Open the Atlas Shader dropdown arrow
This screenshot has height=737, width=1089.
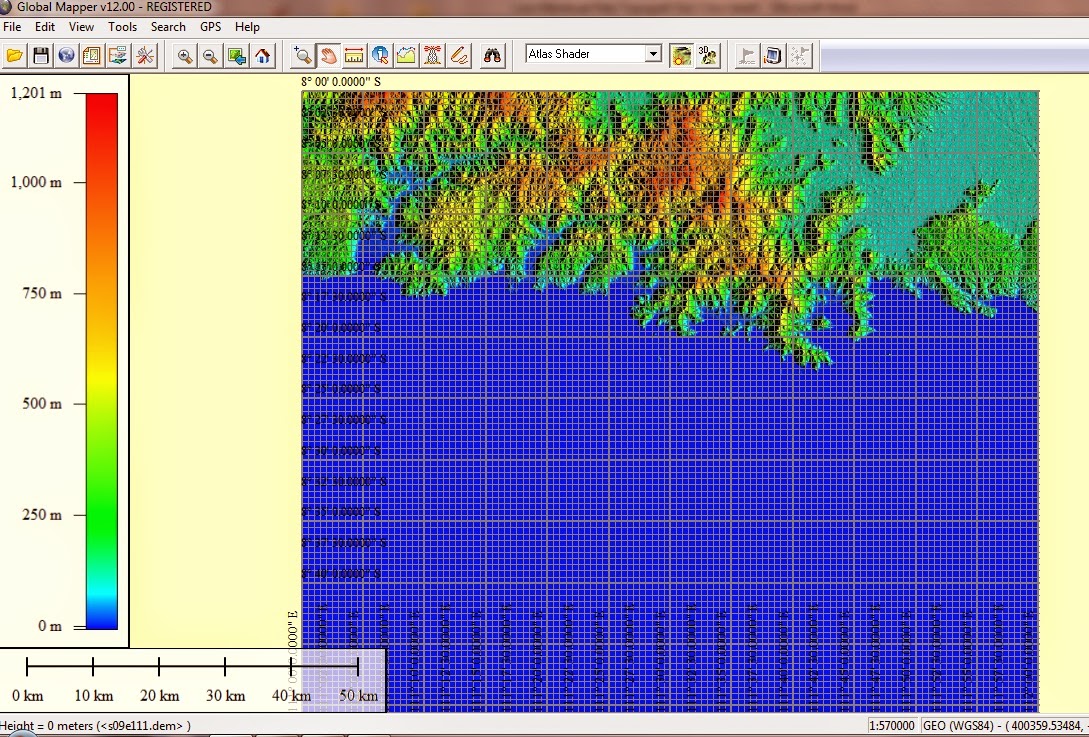click(x=653, y=53)
